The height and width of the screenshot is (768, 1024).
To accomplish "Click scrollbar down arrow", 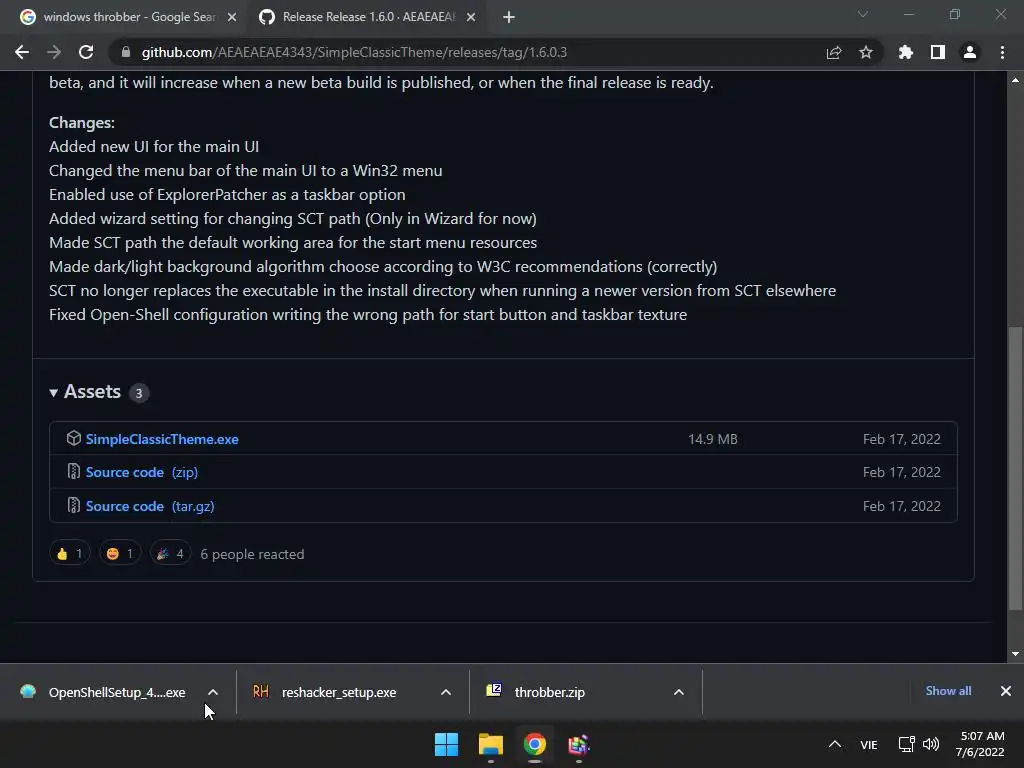I will pyautogui.click(x=1016, y=654).
